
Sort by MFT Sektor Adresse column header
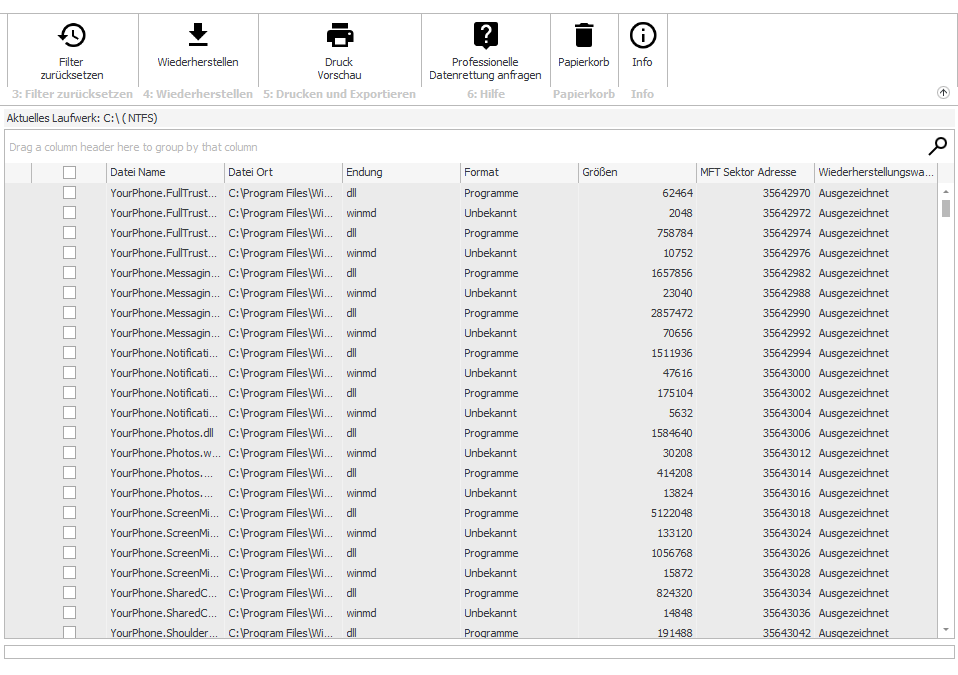pos(755,172)
